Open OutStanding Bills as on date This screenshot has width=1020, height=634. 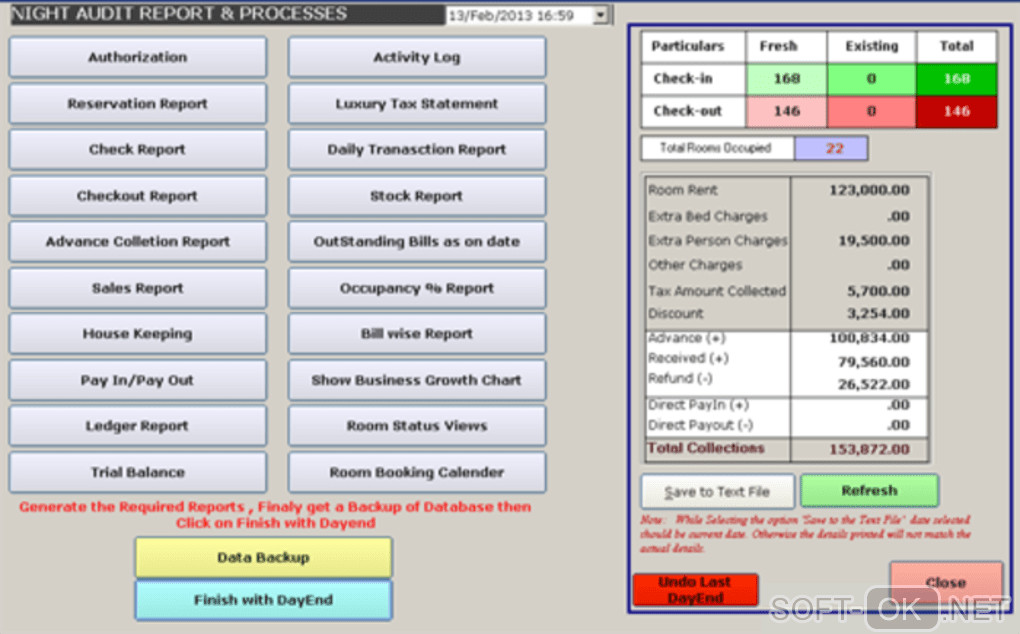[x=417, y=242]
